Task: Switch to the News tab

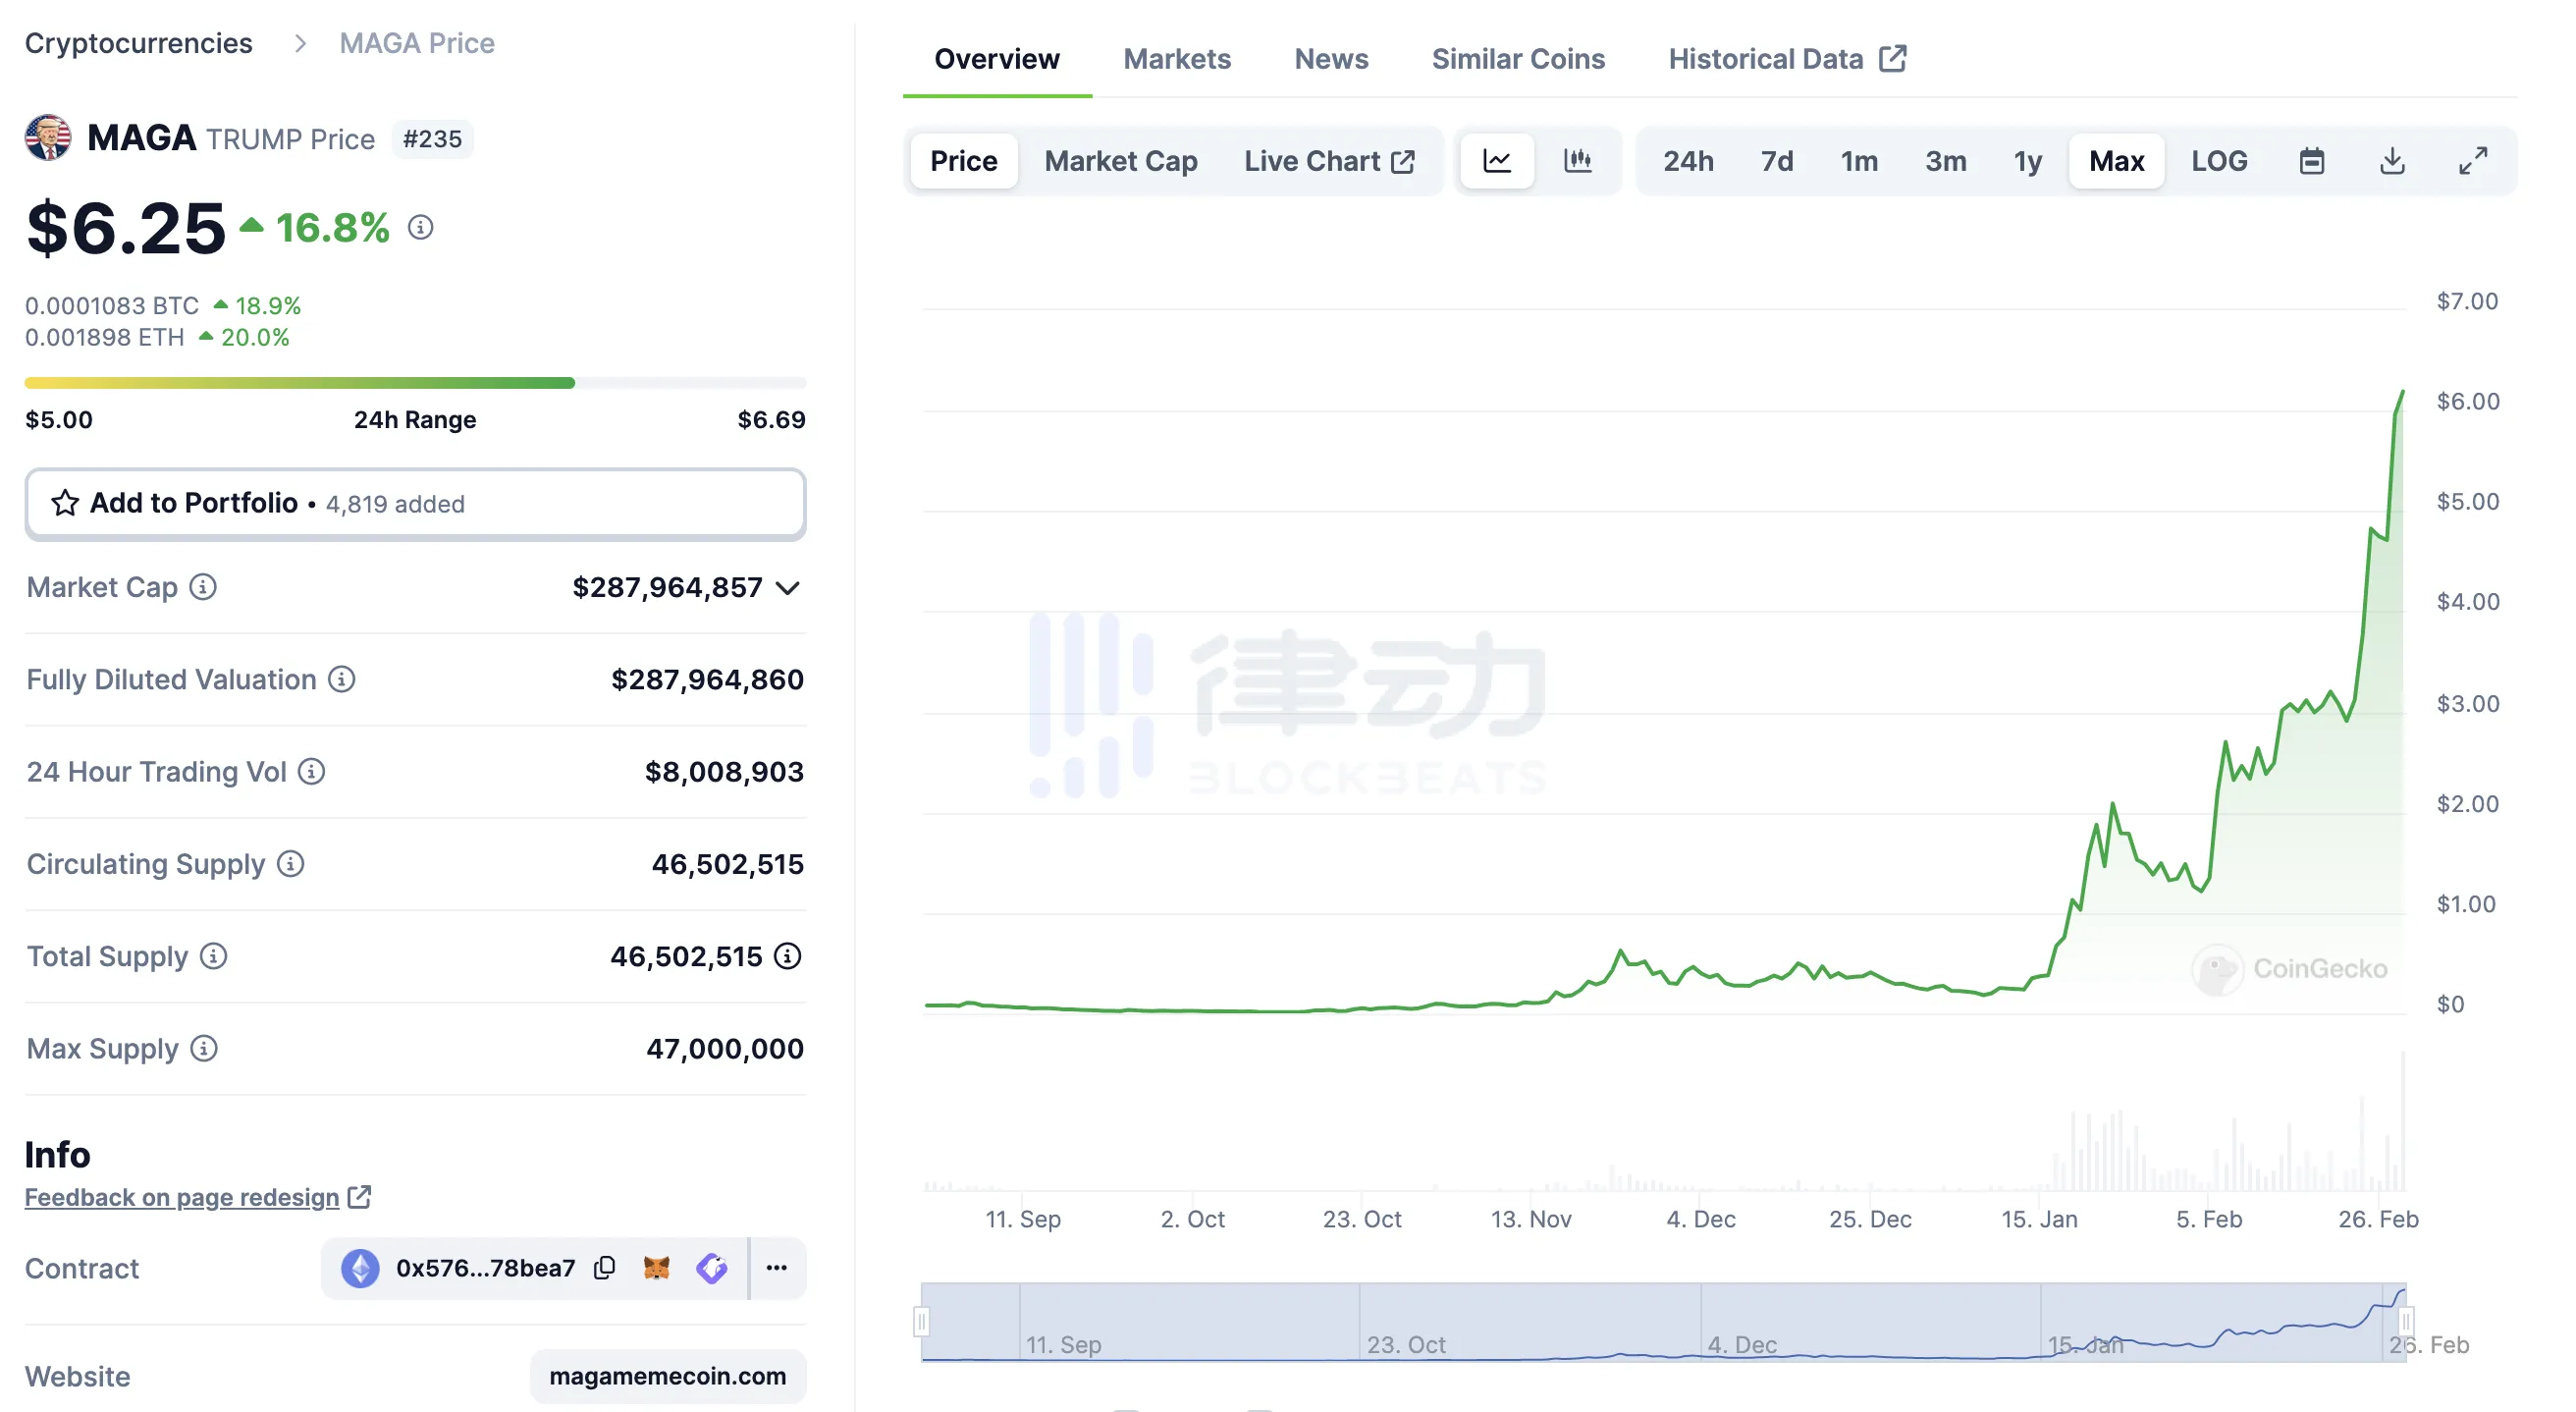Action: click(1331, 57)
